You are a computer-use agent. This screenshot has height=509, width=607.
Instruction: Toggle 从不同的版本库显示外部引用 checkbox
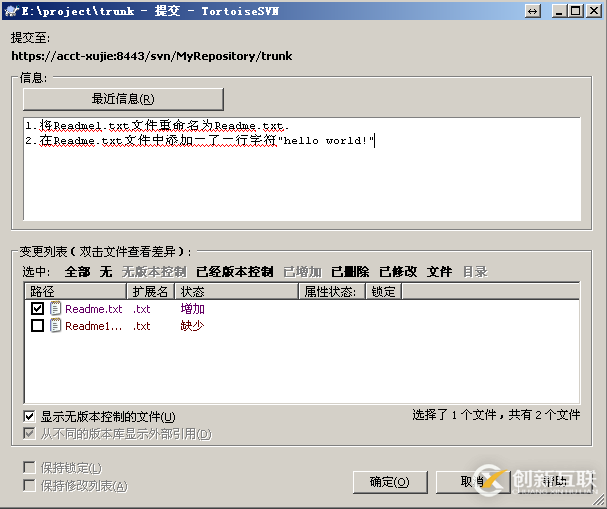pos(29,434)
